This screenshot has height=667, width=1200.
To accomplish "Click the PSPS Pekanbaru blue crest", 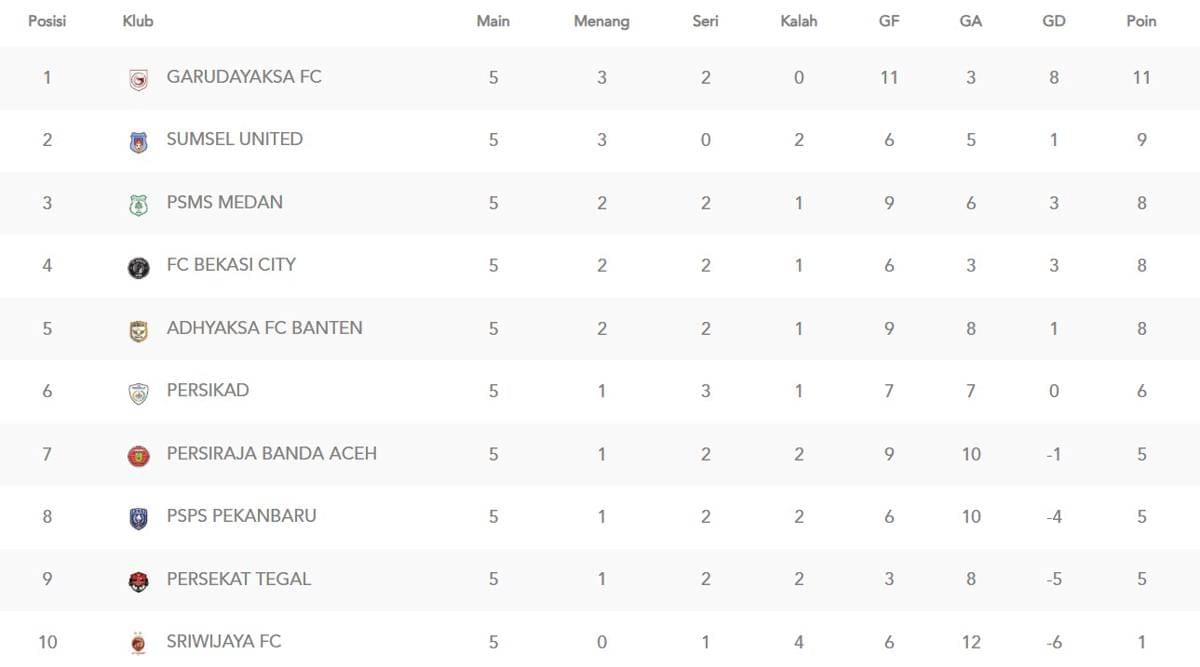I will [139, 518].
